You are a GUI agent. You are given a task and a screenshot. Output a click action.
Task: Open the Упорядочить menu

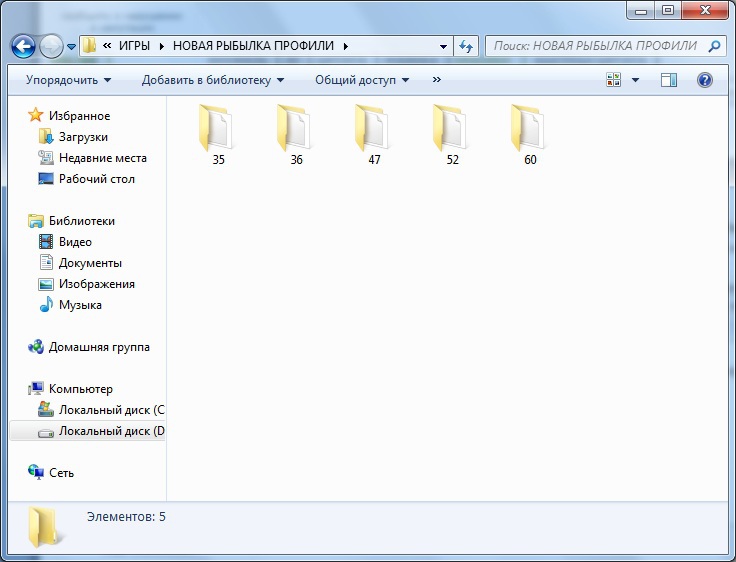pos(69,80)
